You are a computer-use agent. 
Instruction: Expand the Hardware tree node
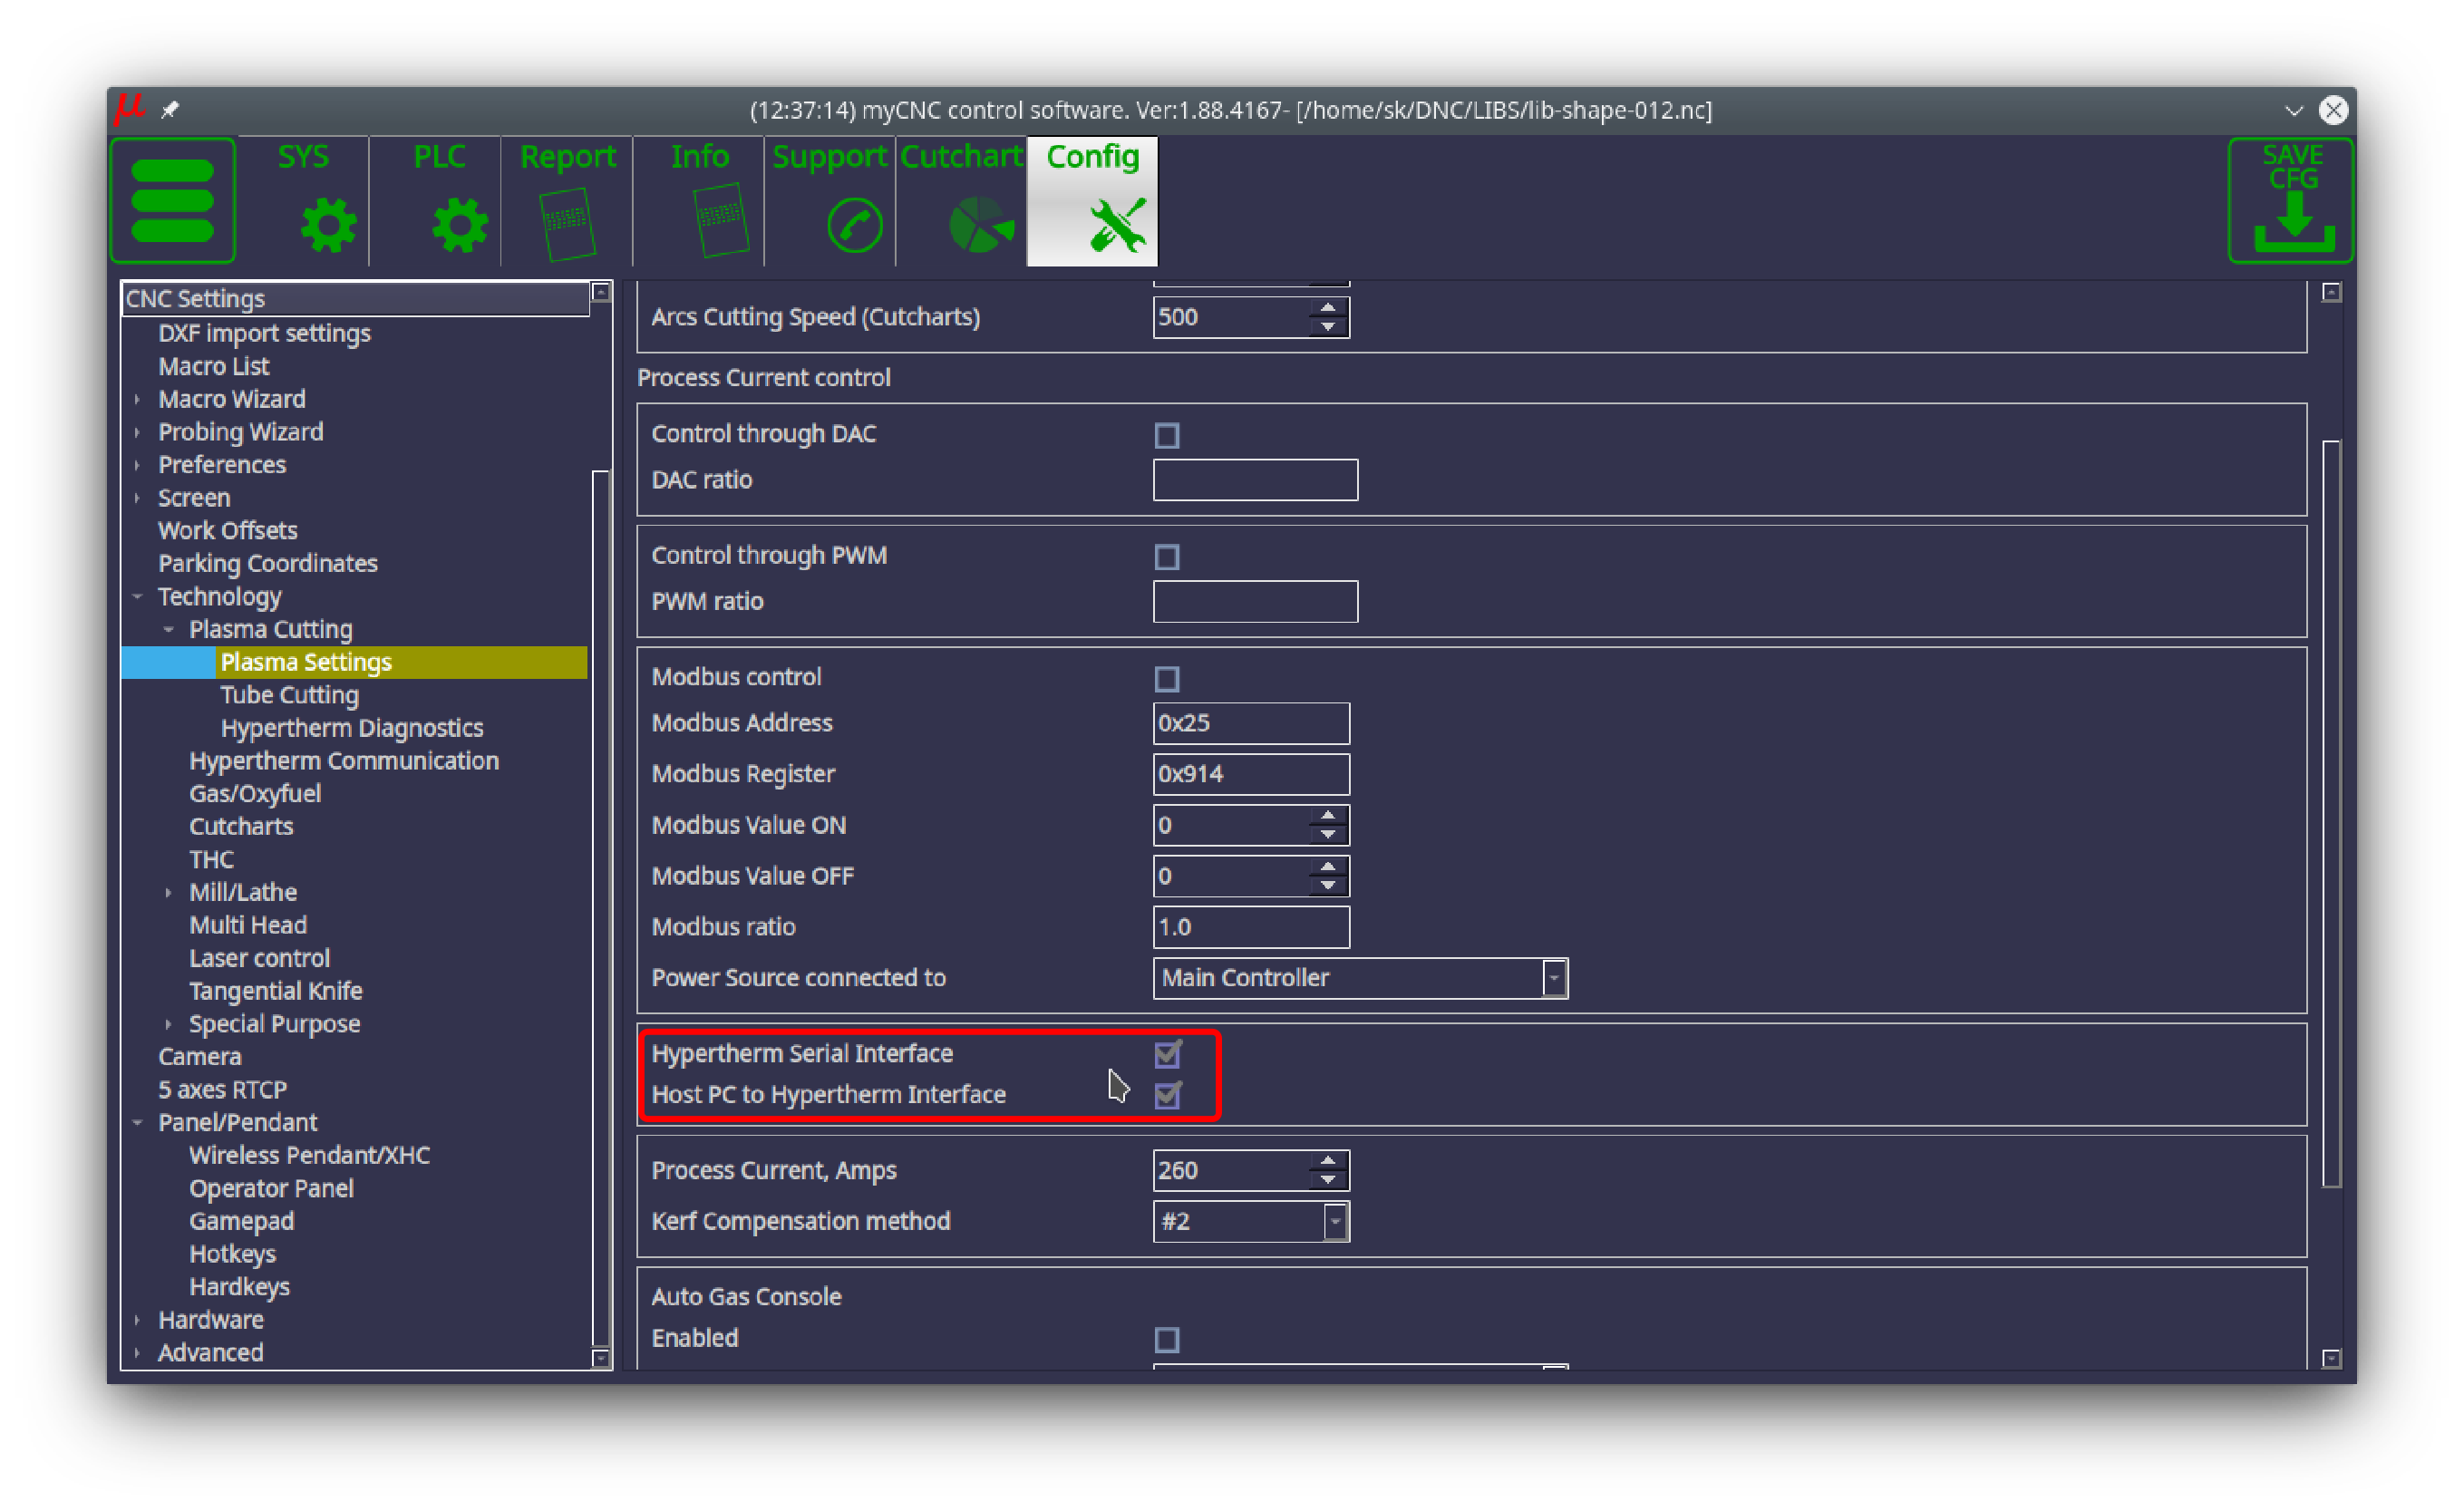pos(137,1320)
